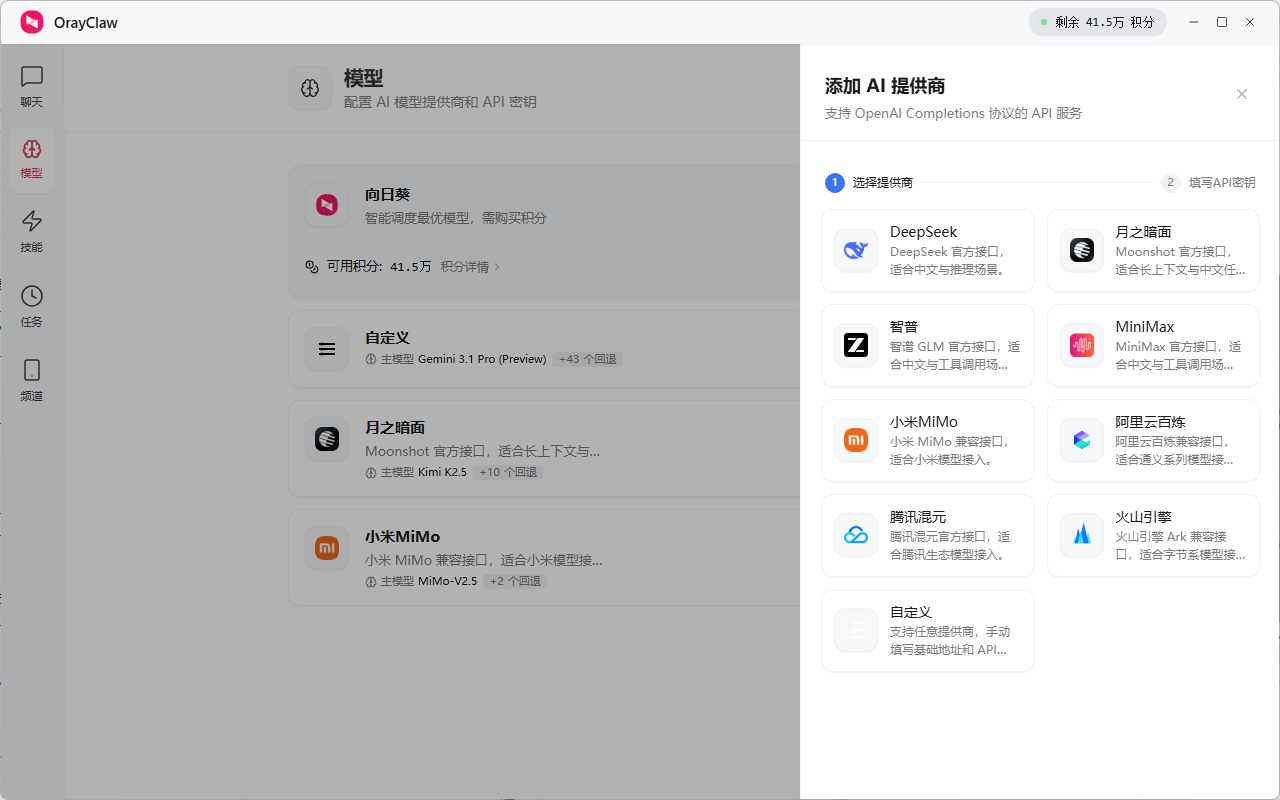Click the 月之暗面 logo in main panel
The height and width of the screenshot is (800, 1280).
tap(327, 438)
